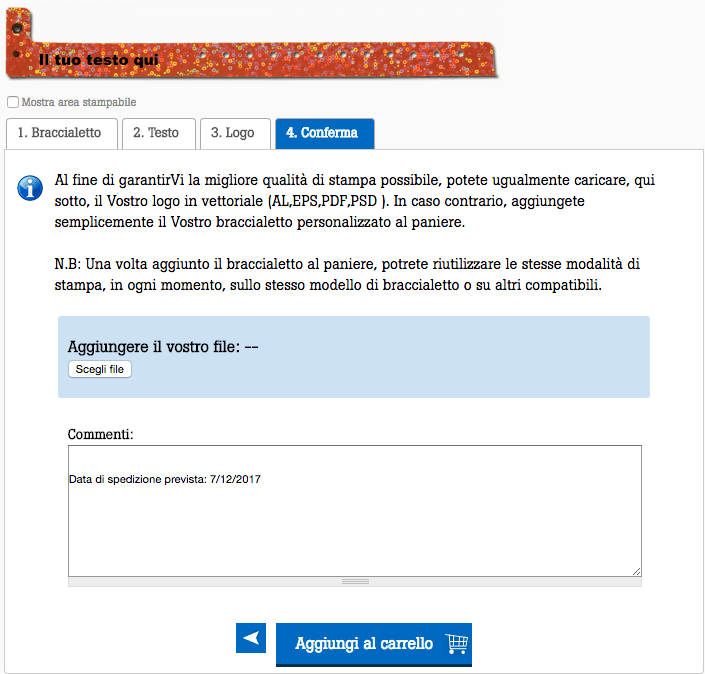Click Aggiungi al carrello button
The width and height of the screenshot is (705, 674).
[374, 644]
